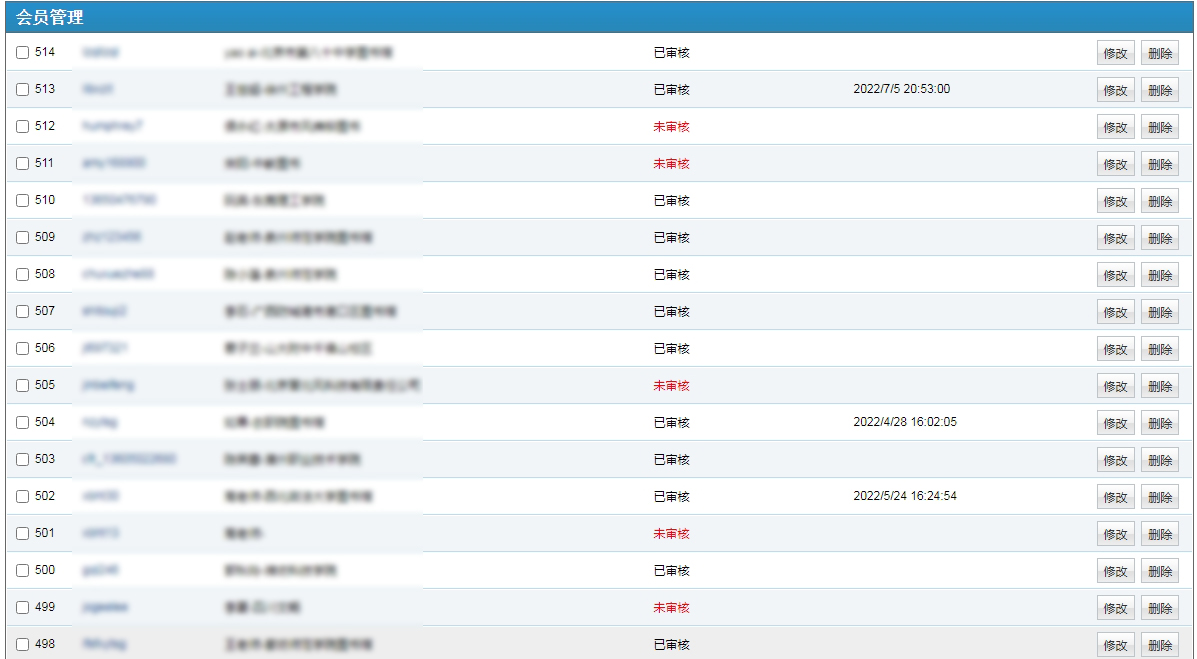The image size is (1197, 659).
Task: Mark the checkbox for row 502
Action: [23, 496]
